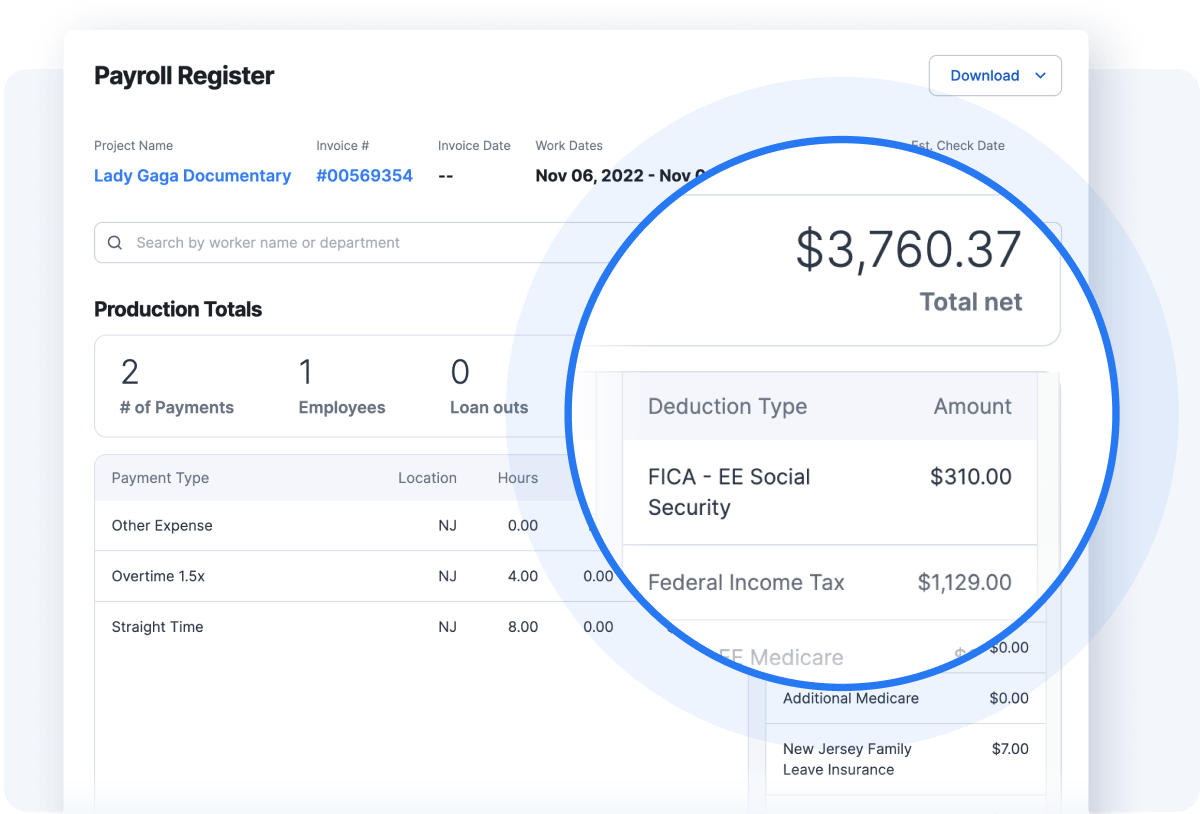Click the Deduction Type column header
This screenshot has height=814, width=1200.
tap(727, 406)
